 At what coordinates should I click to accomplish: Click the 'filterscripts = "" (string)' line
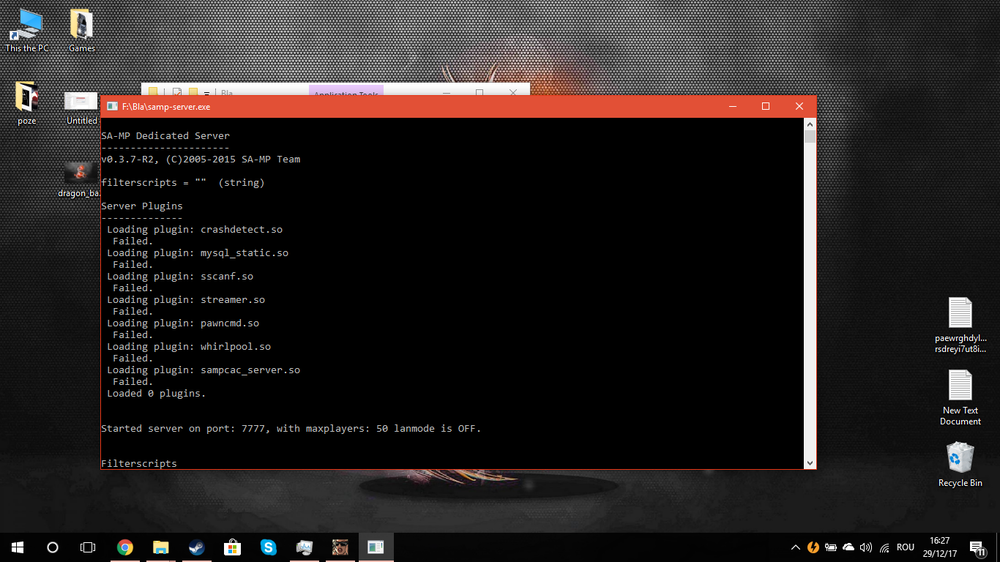182,183
